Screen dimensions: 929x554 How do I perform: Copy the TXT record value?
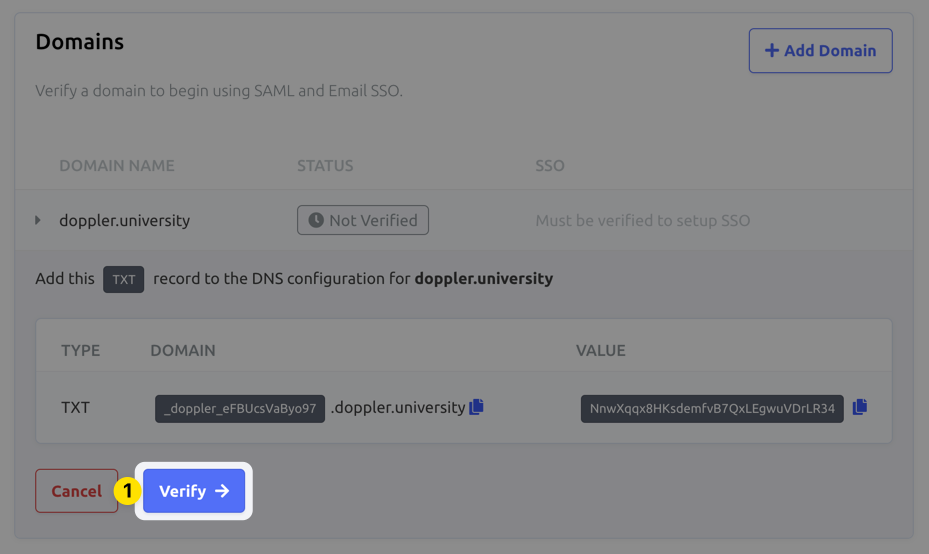(860, 407)
